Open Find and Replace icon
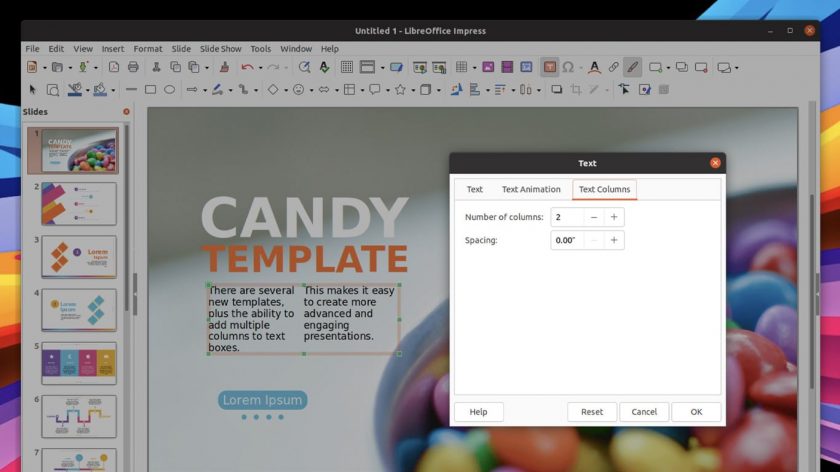 (304, 67)
